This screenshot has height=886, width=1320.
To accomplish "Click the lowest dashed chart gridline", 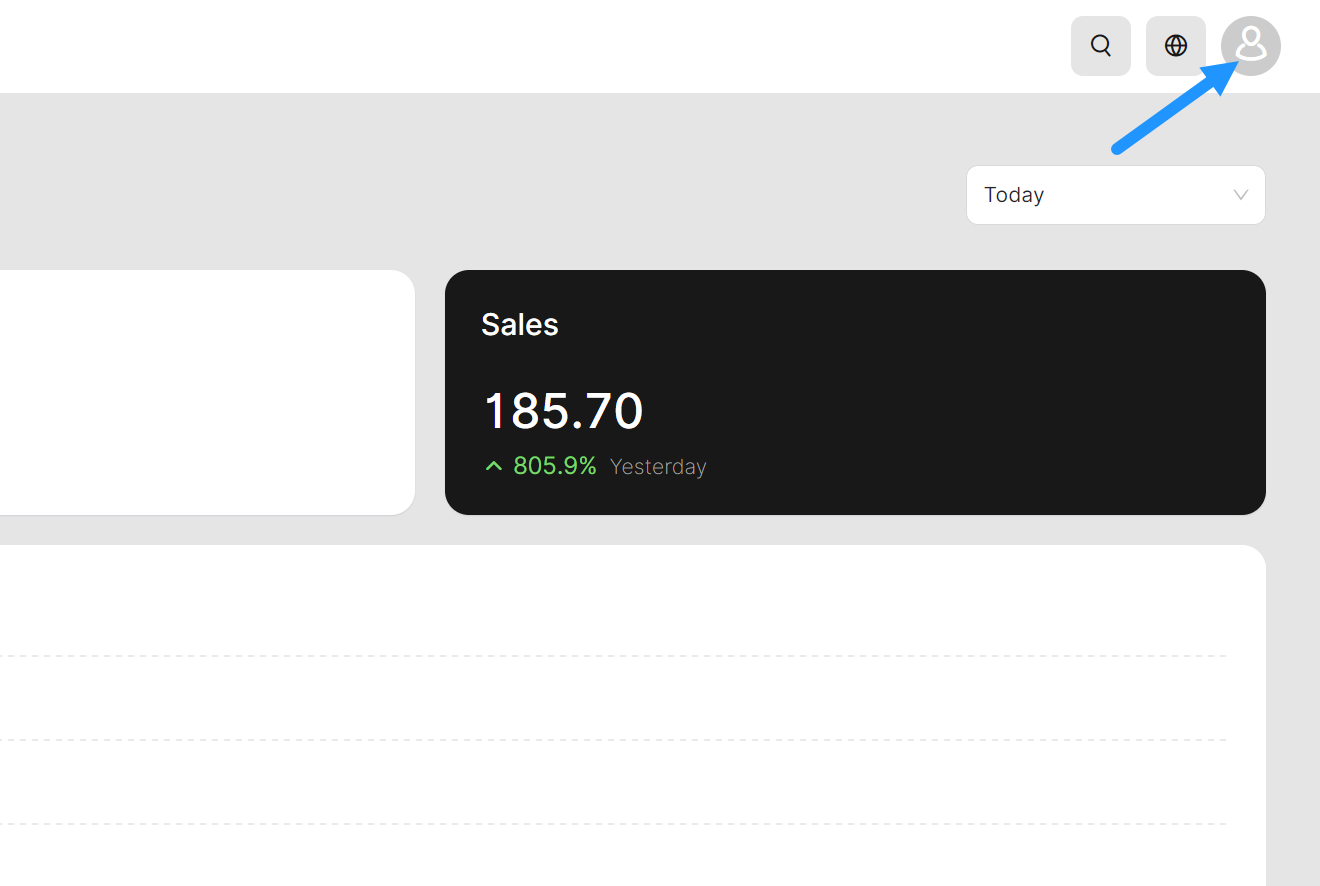I will (x=600, y=824).
